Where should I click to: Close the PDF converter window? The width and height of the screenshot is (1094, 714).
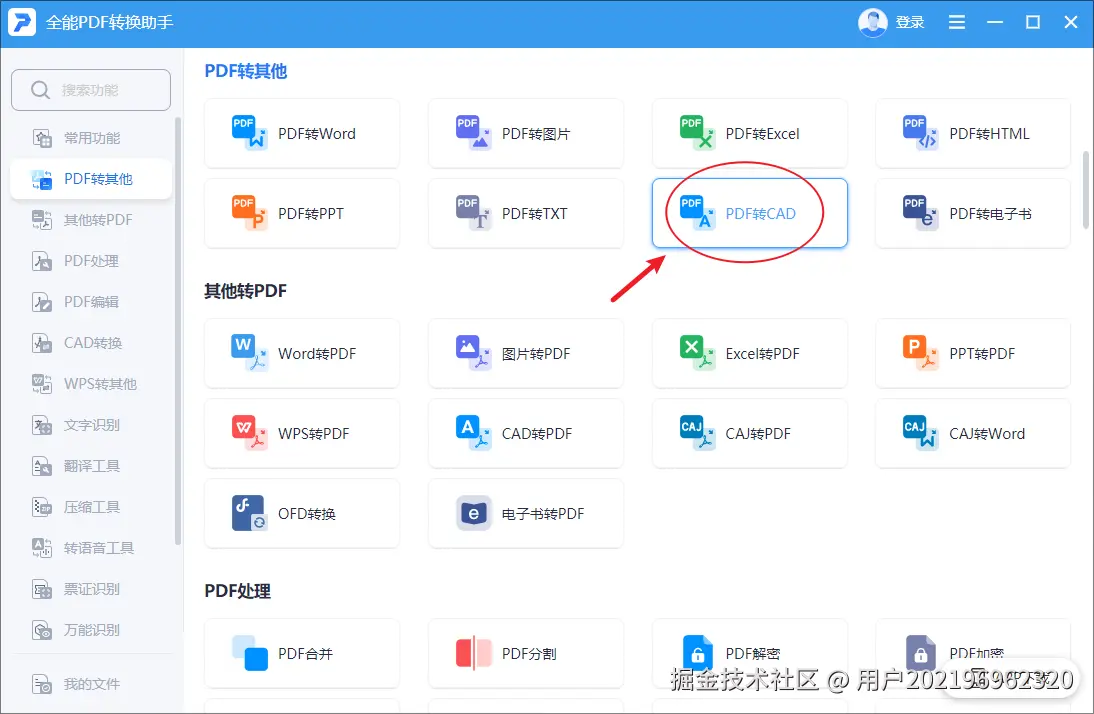pyautogui.click(x=1071, y=22)
